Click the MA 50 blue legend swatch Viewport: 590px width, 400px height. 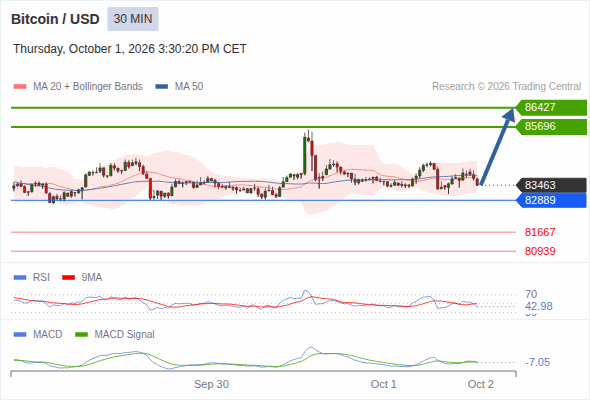click(x=162, y=87)
